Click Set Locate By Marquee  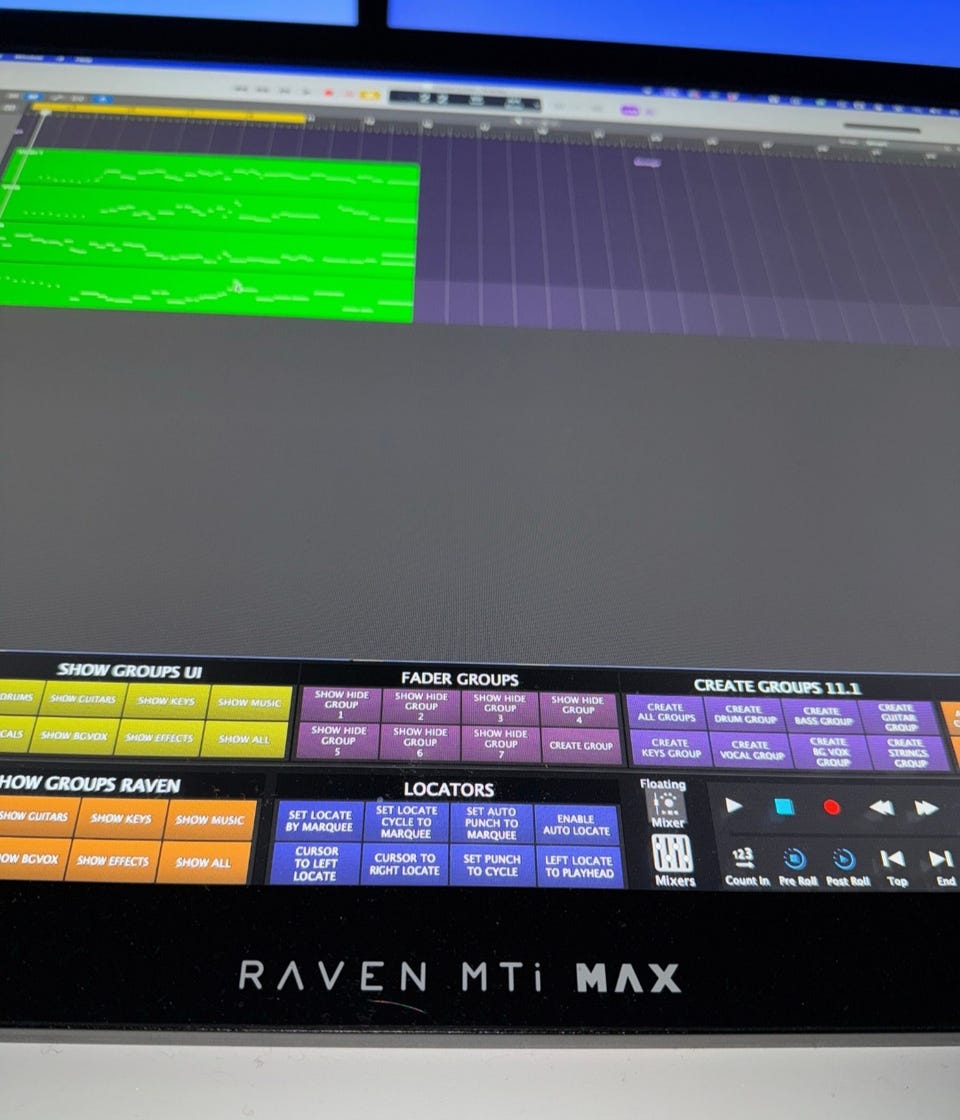point(319,821)
